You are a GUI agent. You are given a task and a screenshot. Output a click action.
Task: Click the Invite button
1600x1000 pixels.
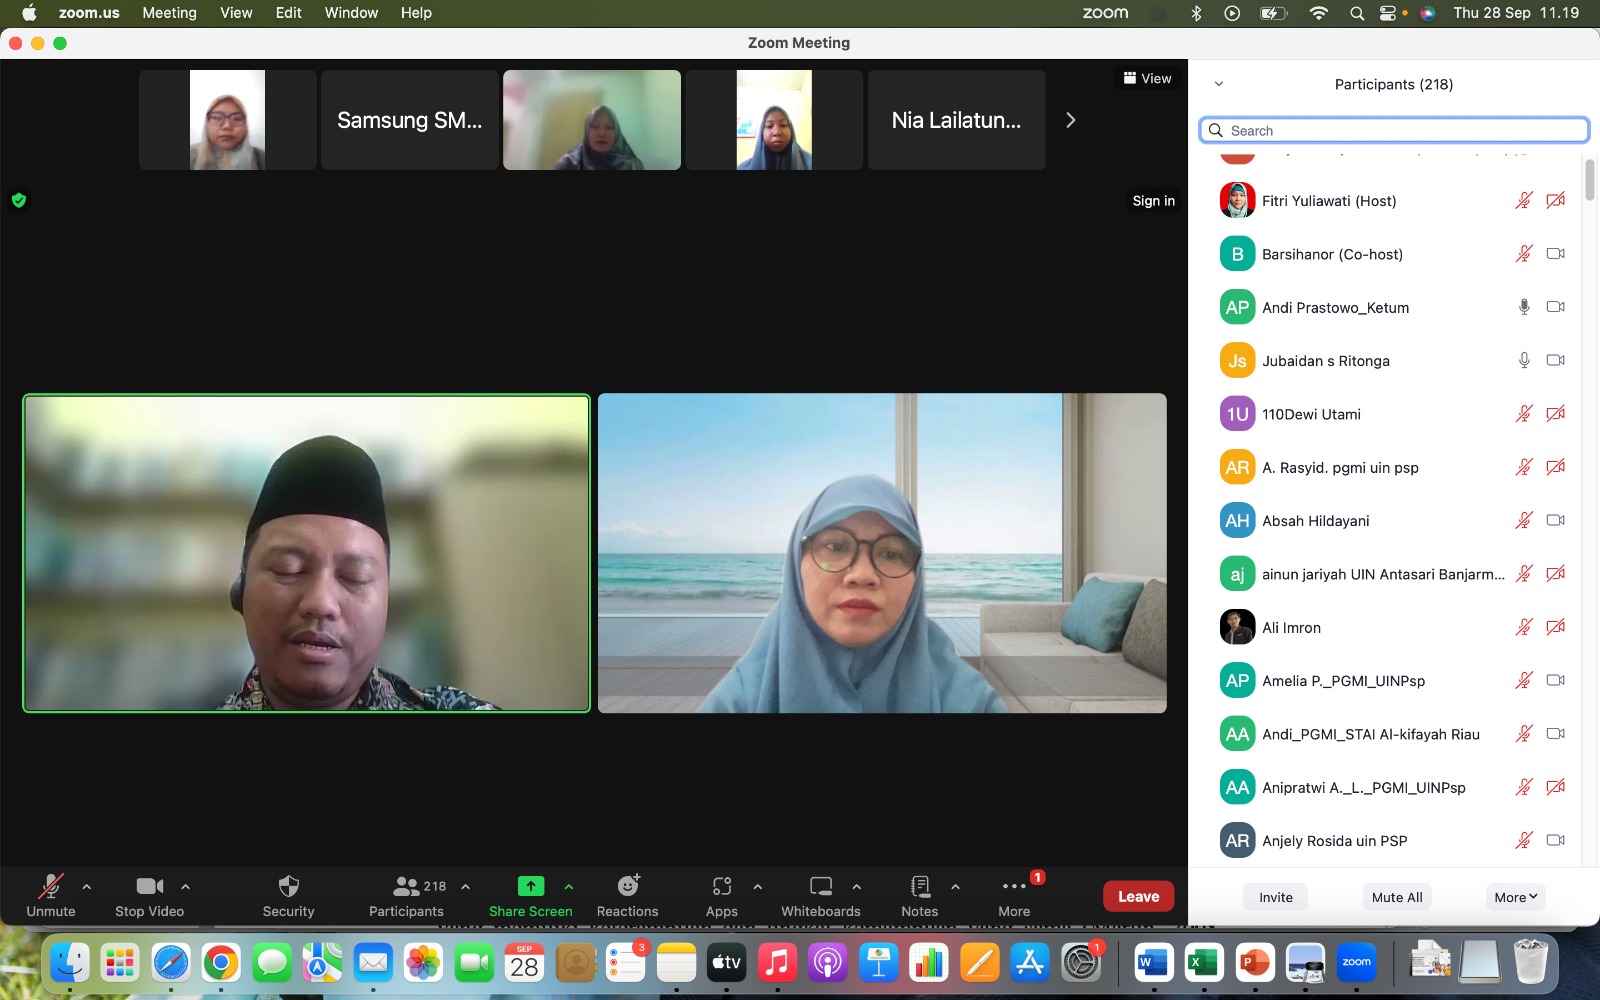pyautogui.click(x=1276, y=897)
